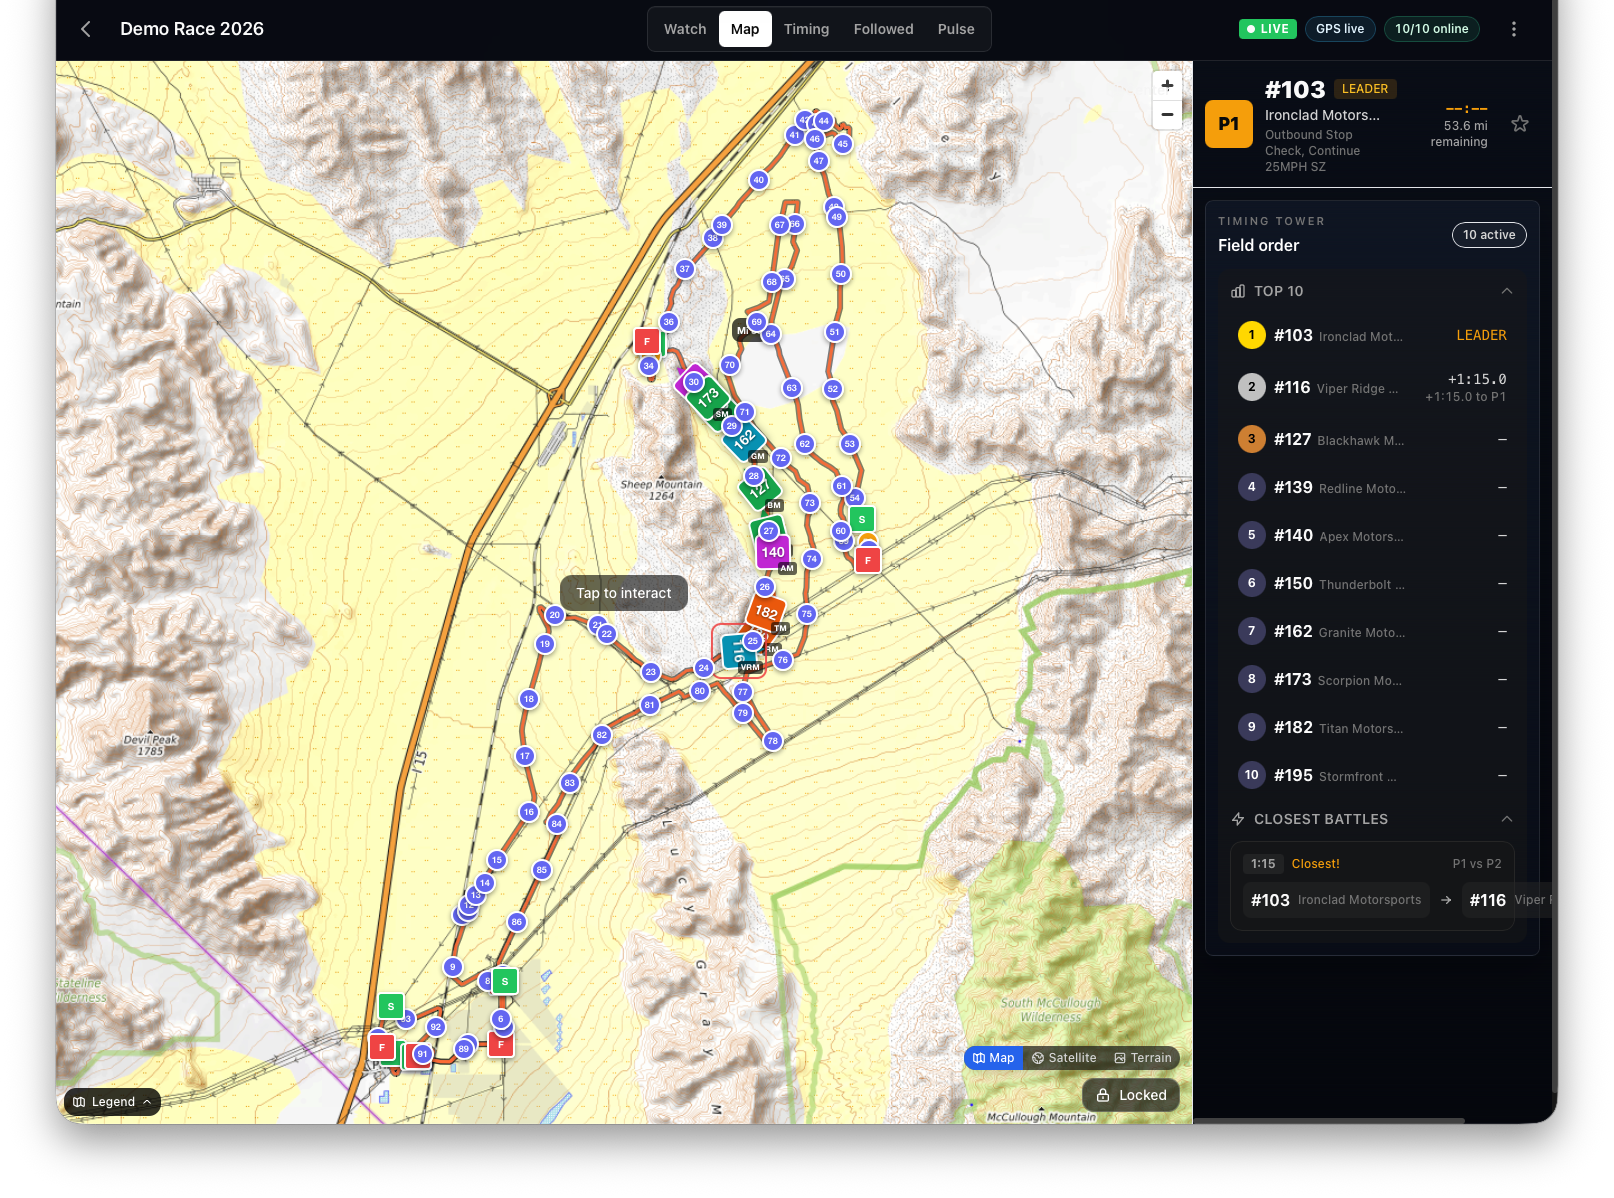Select #116 Viper Ridge row
The image size is (1614, 1198).
(1372, 387)
